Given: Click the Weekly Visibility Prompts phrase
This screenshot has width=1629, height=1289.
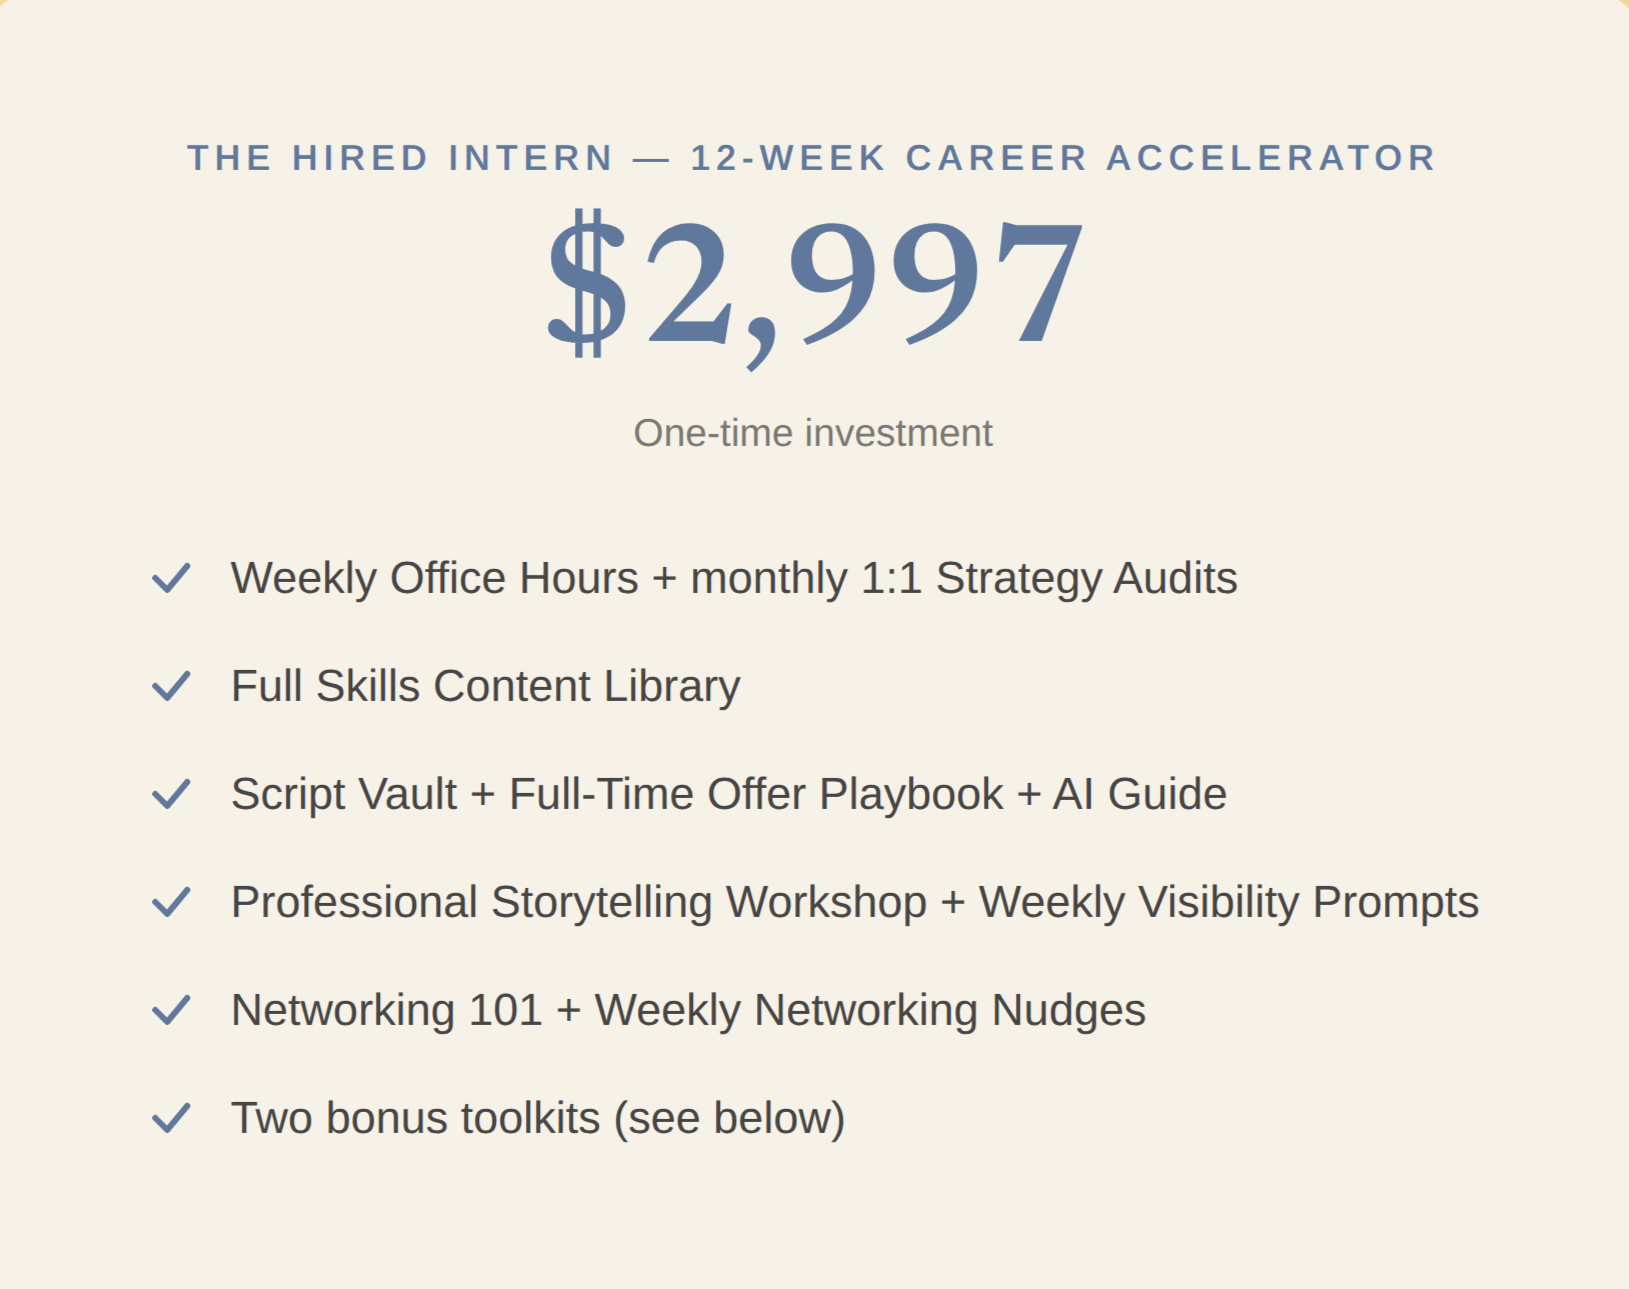Looking at the screenshot, I should click(x=1229, y=902).
